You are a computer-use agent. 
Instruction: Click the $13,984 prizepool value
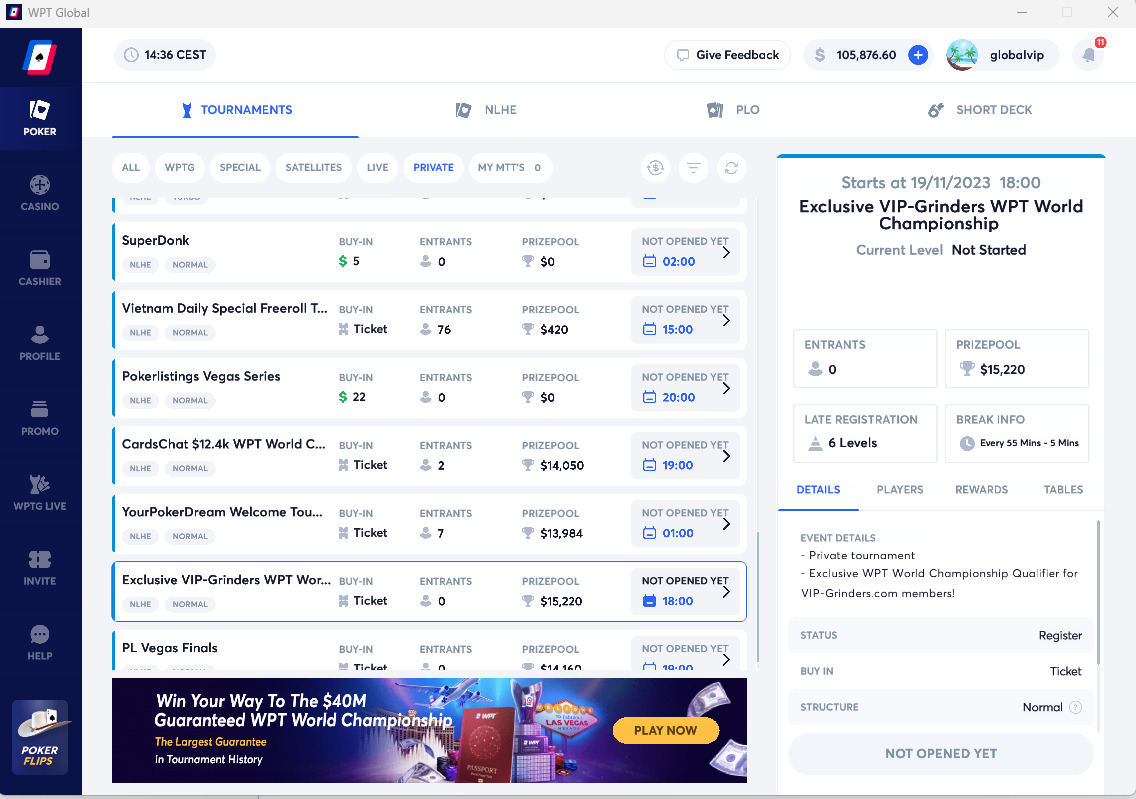click(x=561, y=534)
